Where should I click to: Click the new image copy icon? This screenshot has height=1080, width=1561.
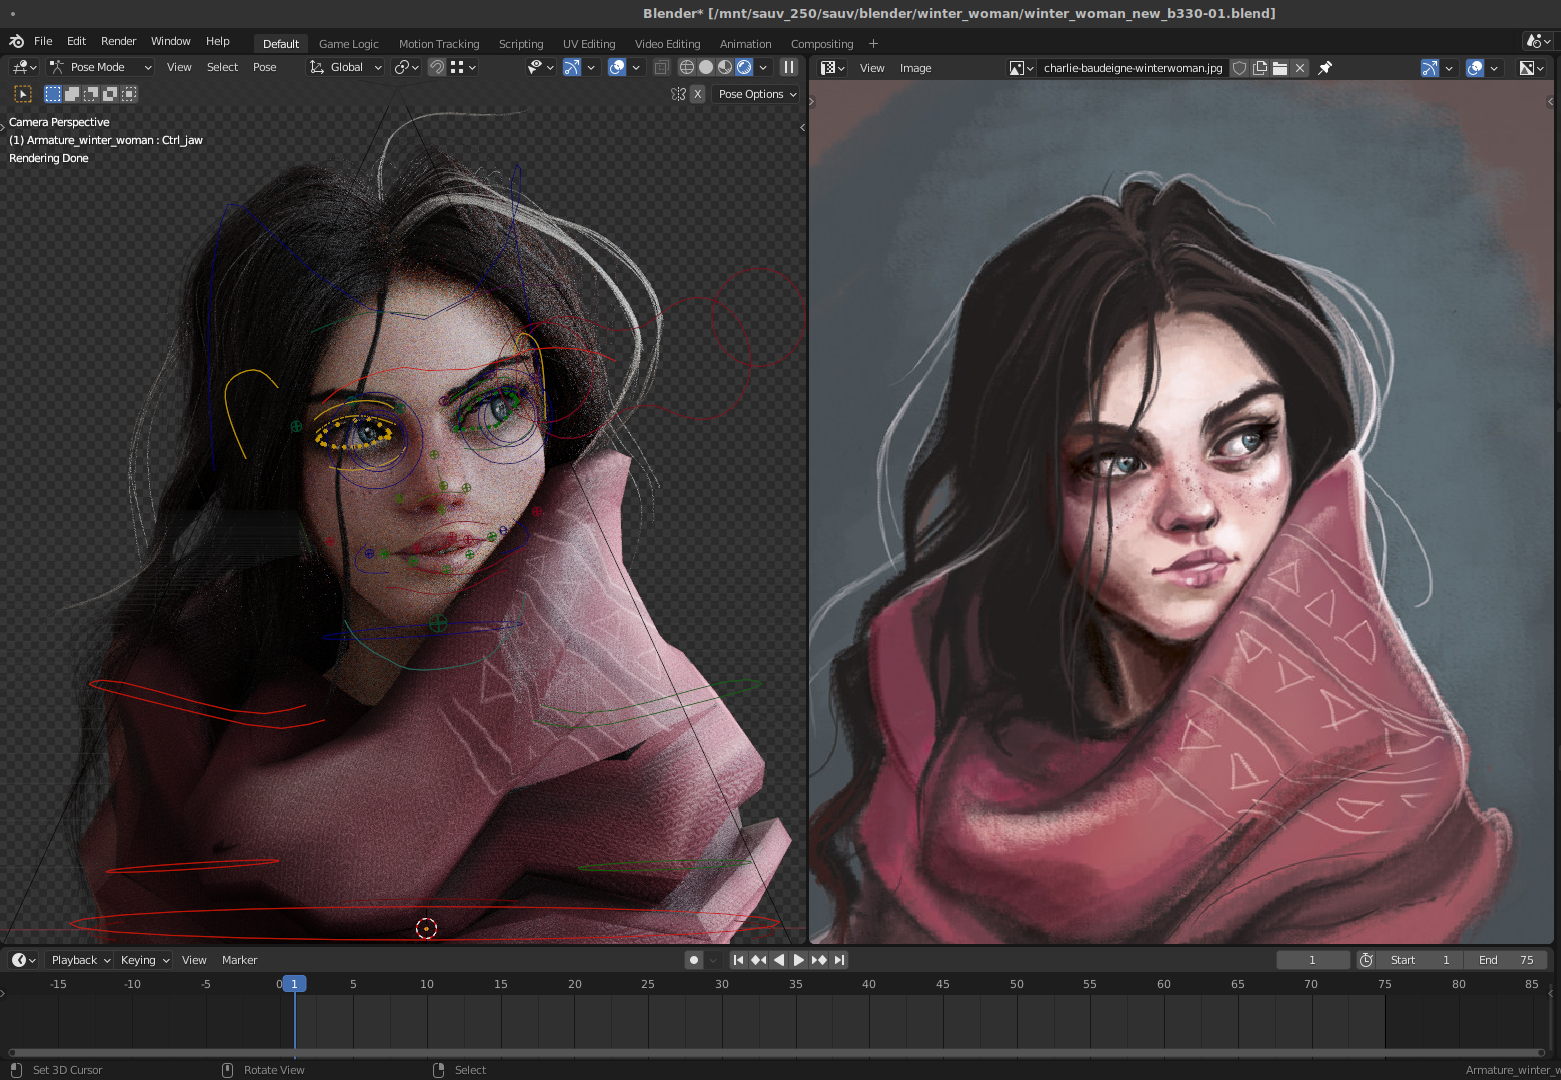click(x=1260, y=68)
